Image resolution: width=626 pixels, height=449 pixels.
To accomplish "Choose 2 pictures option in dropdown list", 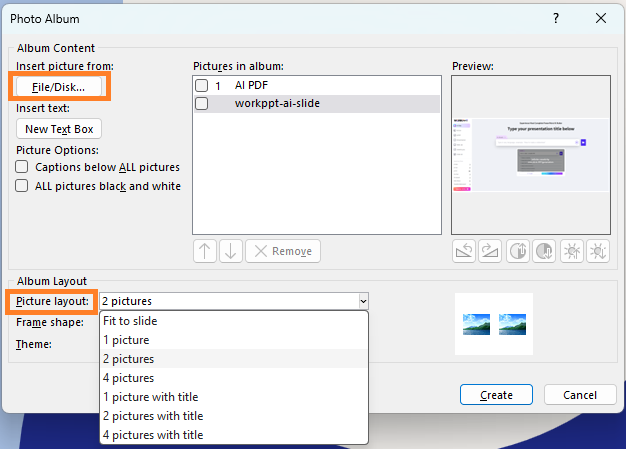I will (234, 359).
